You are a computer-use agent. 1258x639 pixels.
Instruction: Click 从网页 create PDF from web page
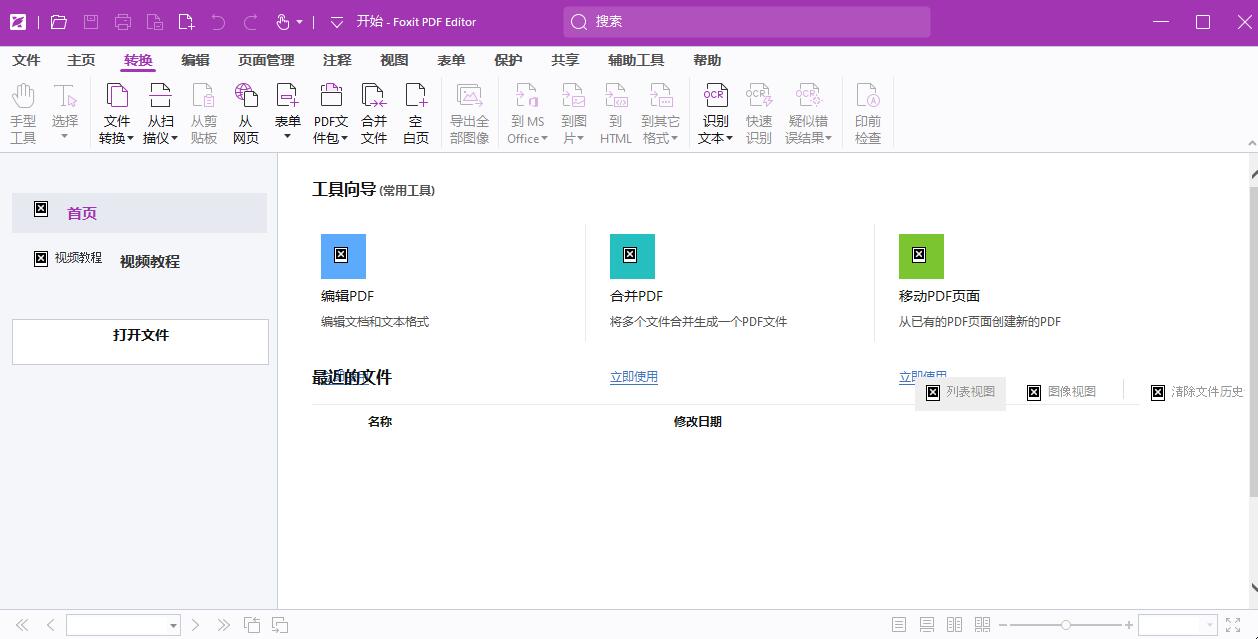click(x=246, y=113)
